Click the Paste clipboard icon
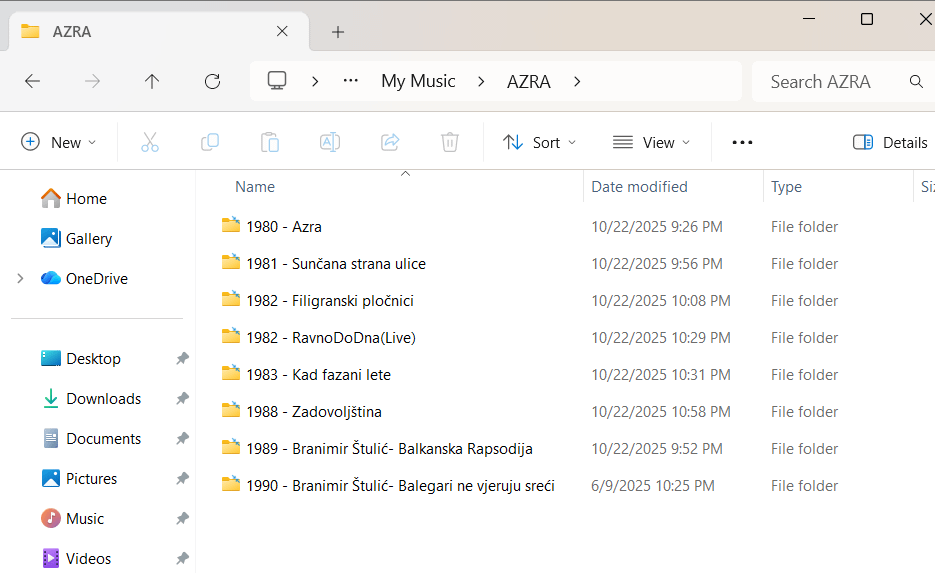The width and height of the screenshot is (935, 573). tap(270, 143)
